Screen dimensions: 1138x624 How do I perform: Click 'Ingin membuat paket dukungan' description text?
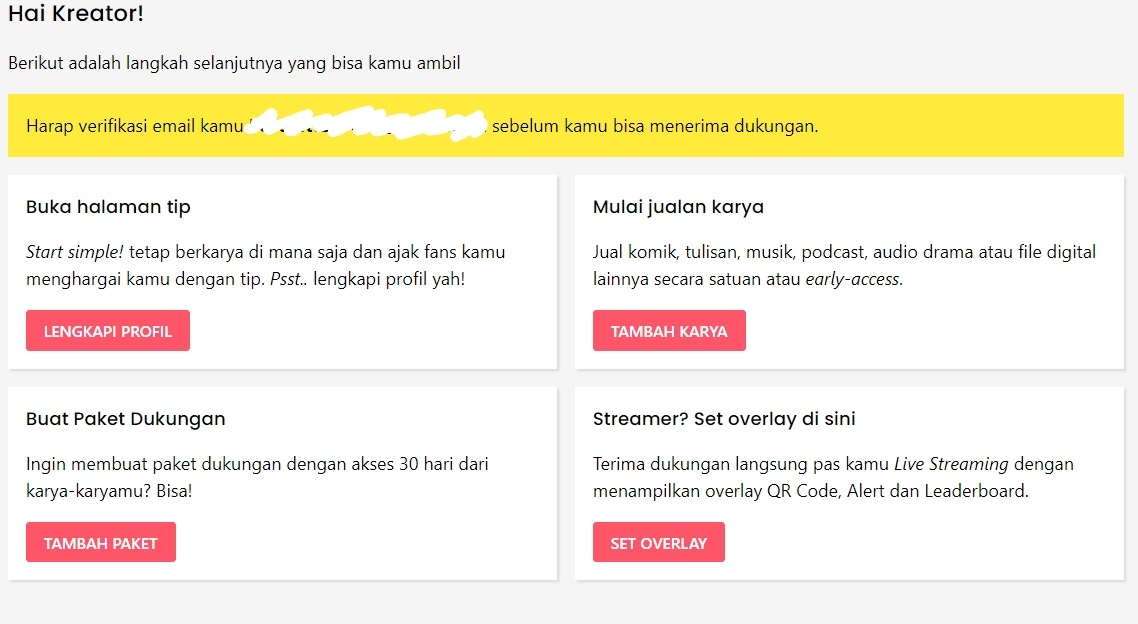point(257,464)
